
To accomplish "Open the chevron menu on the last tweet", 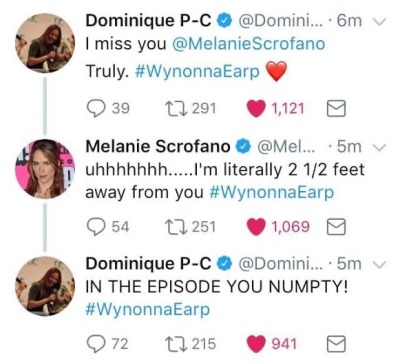I will pos(379,264).
